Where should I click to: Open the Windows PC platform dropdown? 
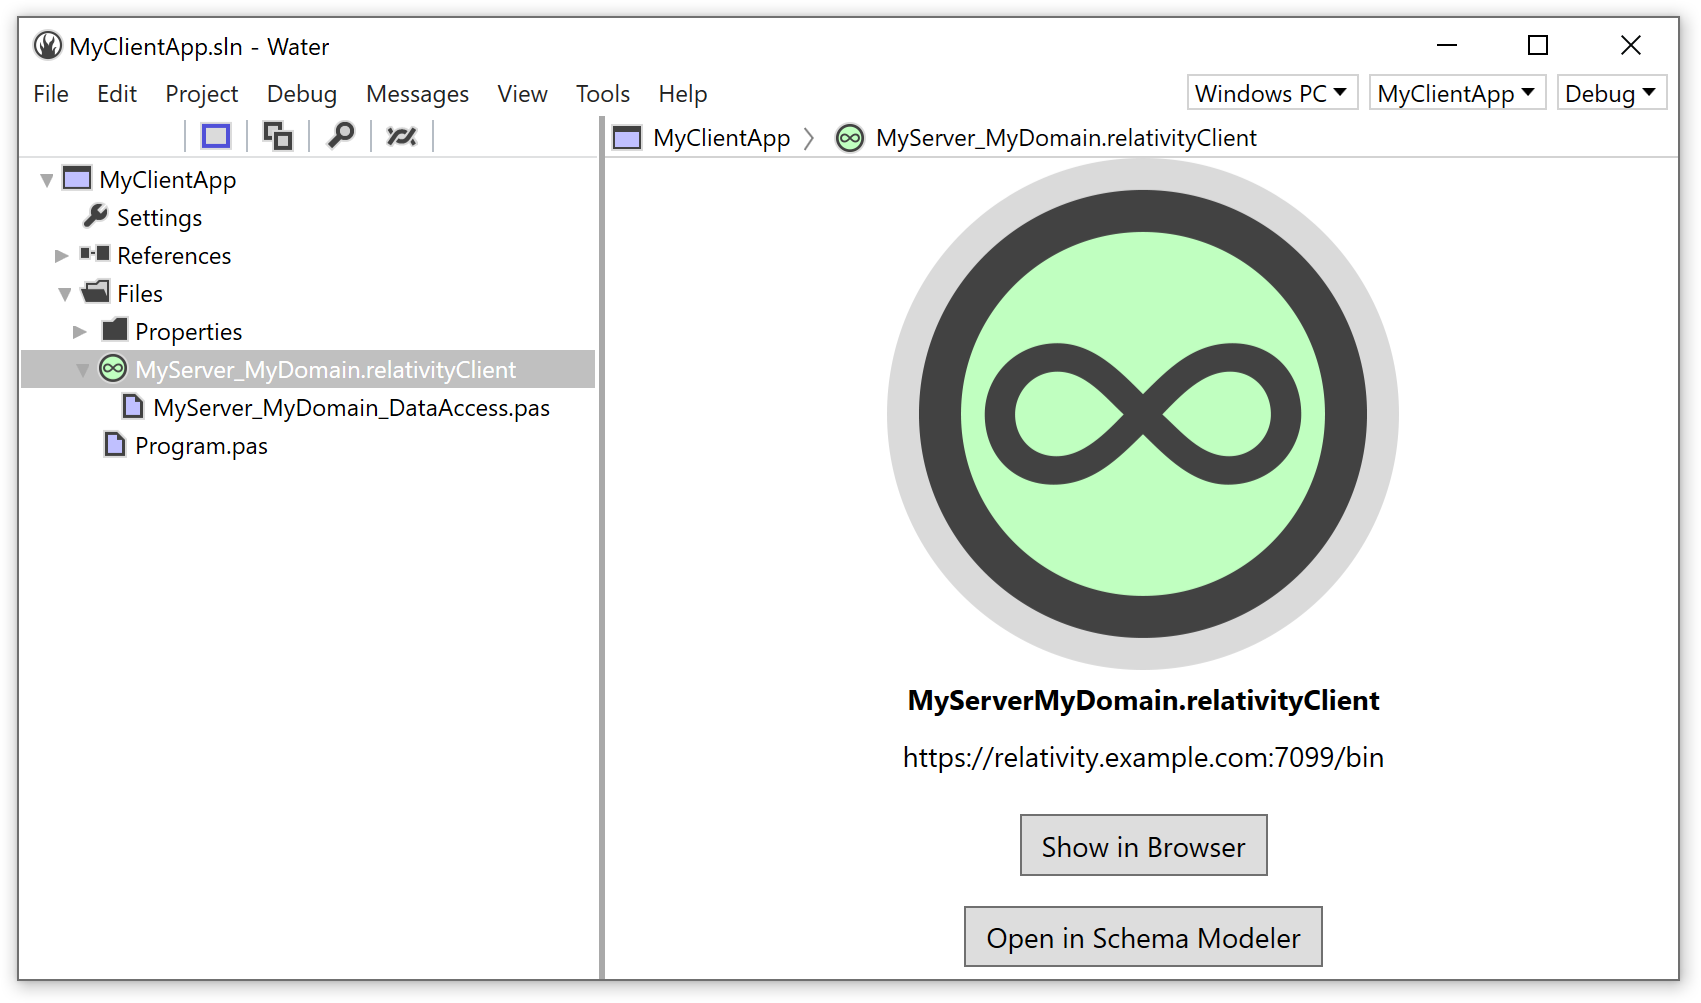1272,93
